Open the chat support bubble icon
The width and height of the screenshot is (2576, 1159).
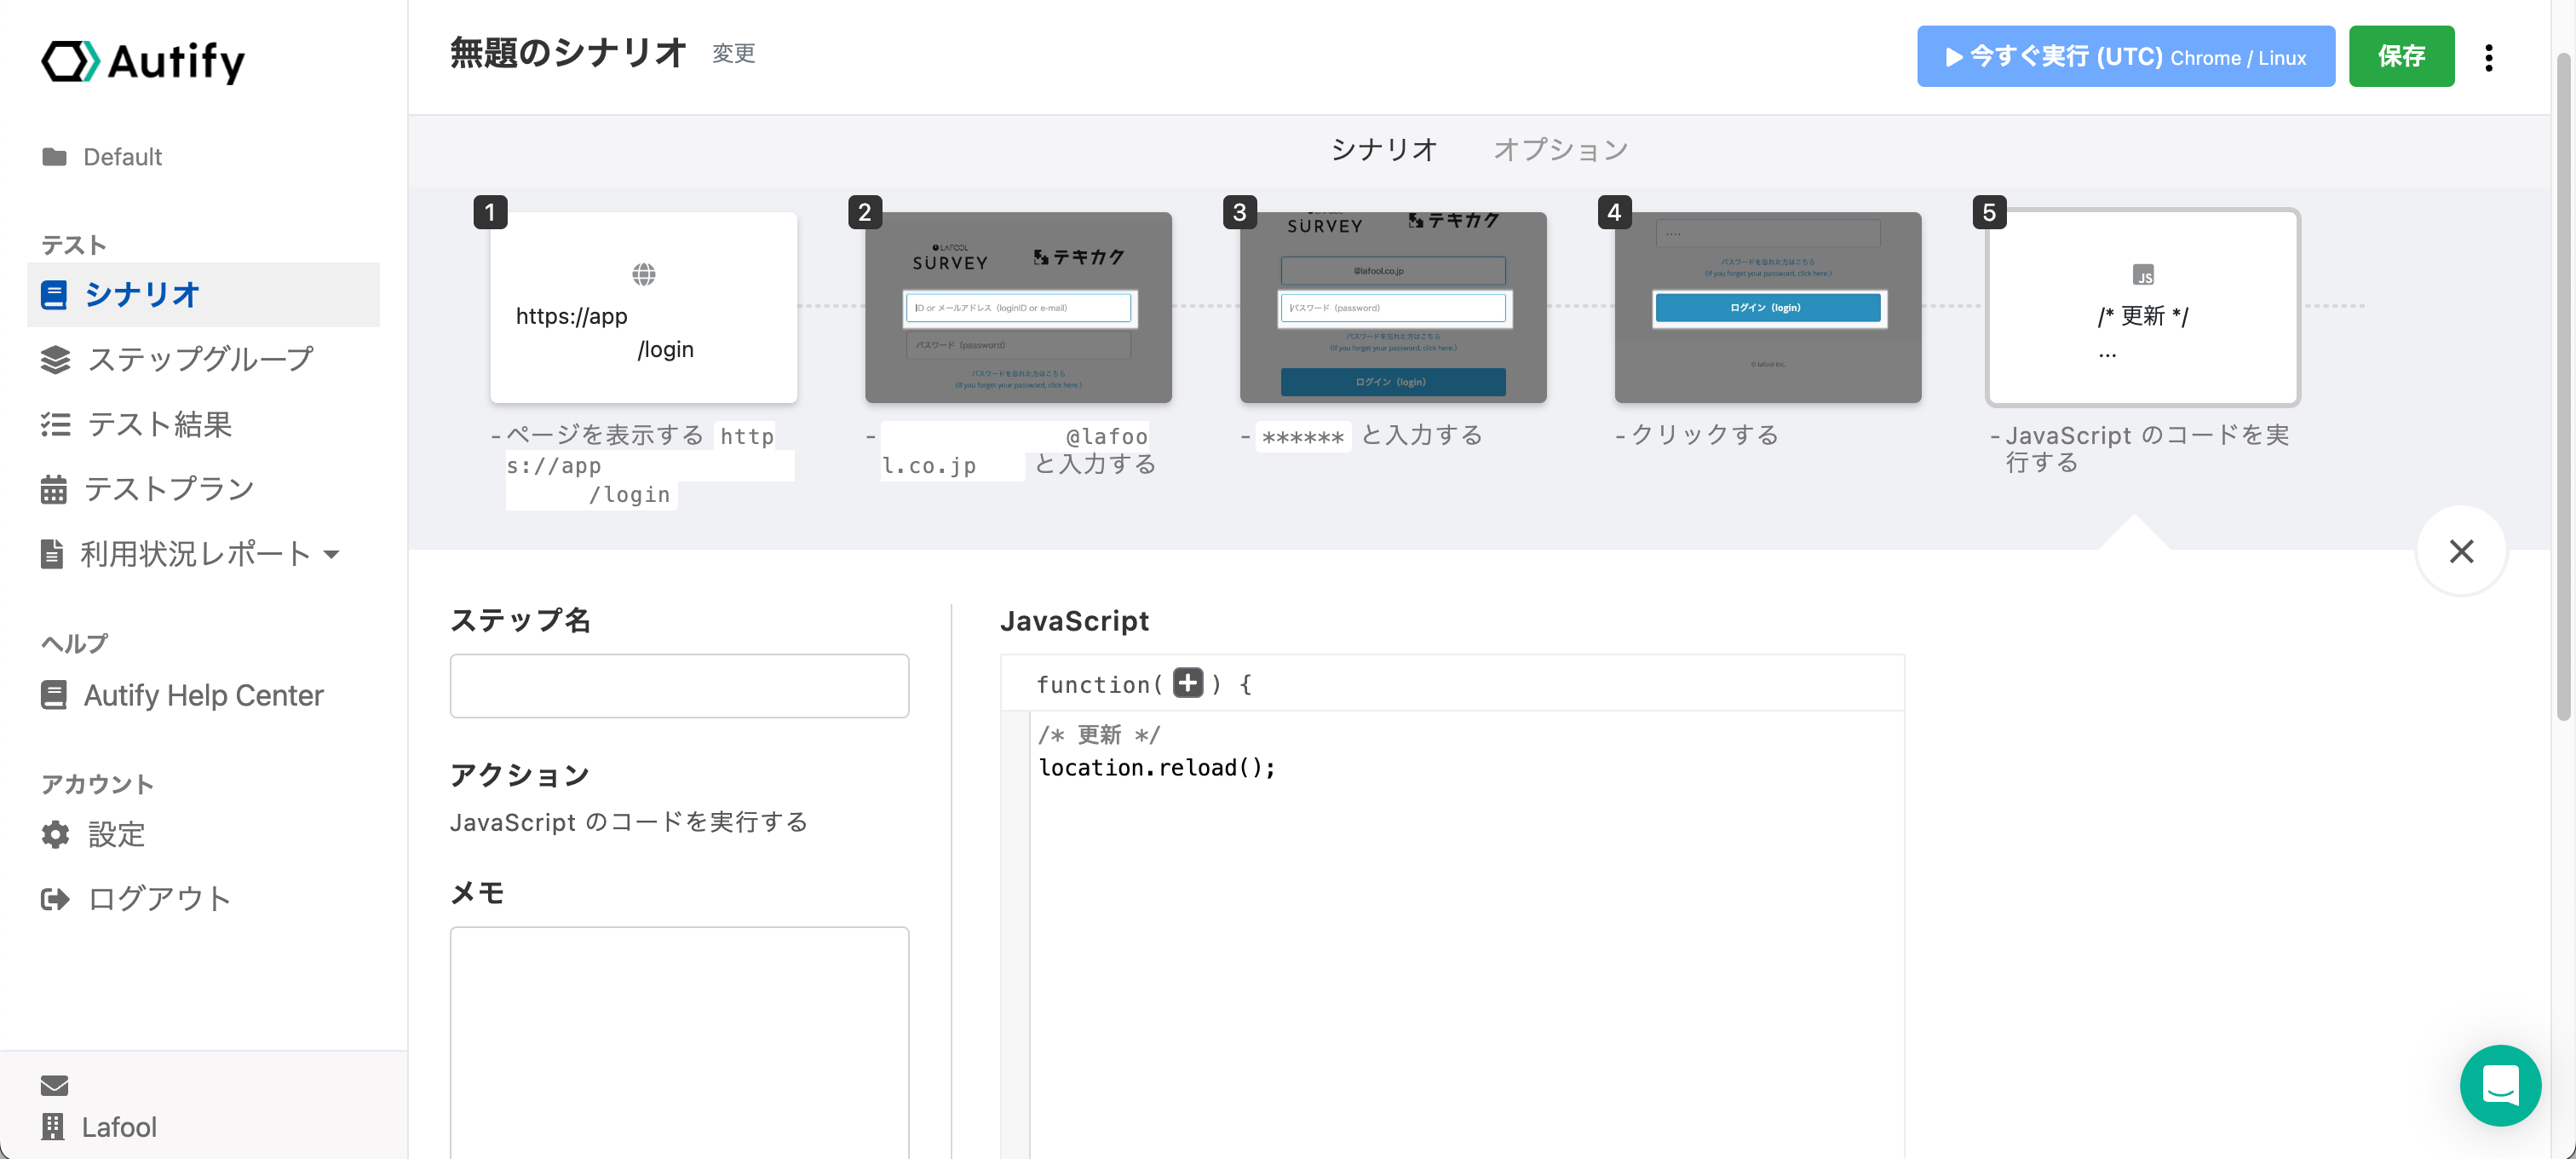point(2499,1085)
